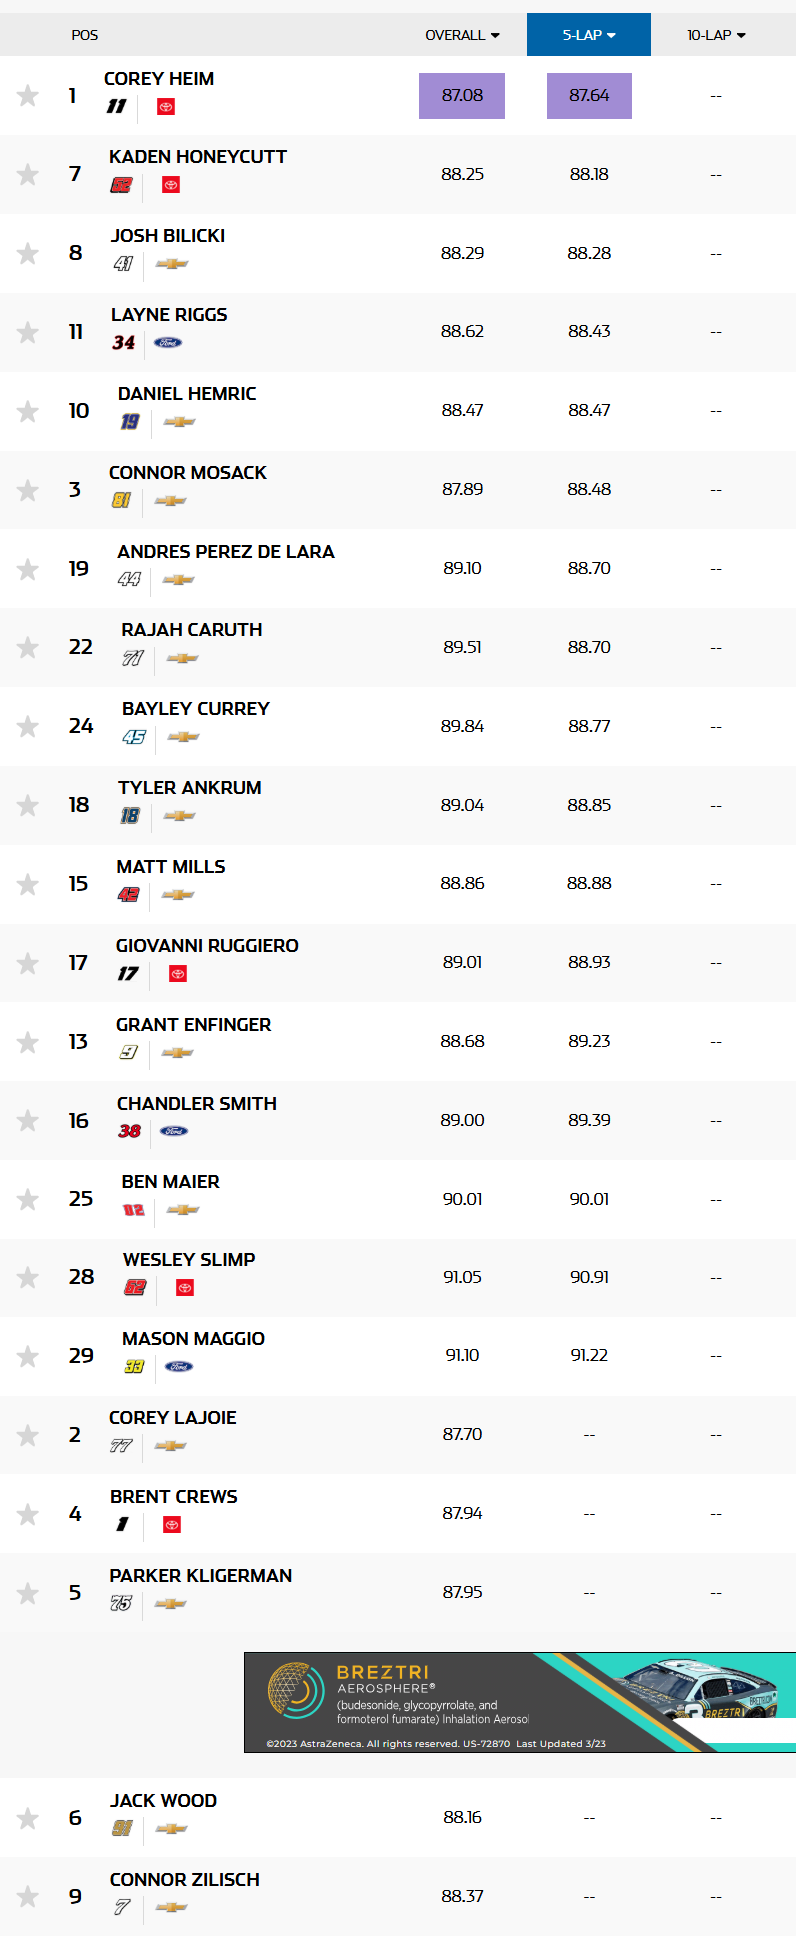Click the Toyota icon for Giovanni Ruggiero
This screenshot has width=796, height=1939.
[177, 973]
